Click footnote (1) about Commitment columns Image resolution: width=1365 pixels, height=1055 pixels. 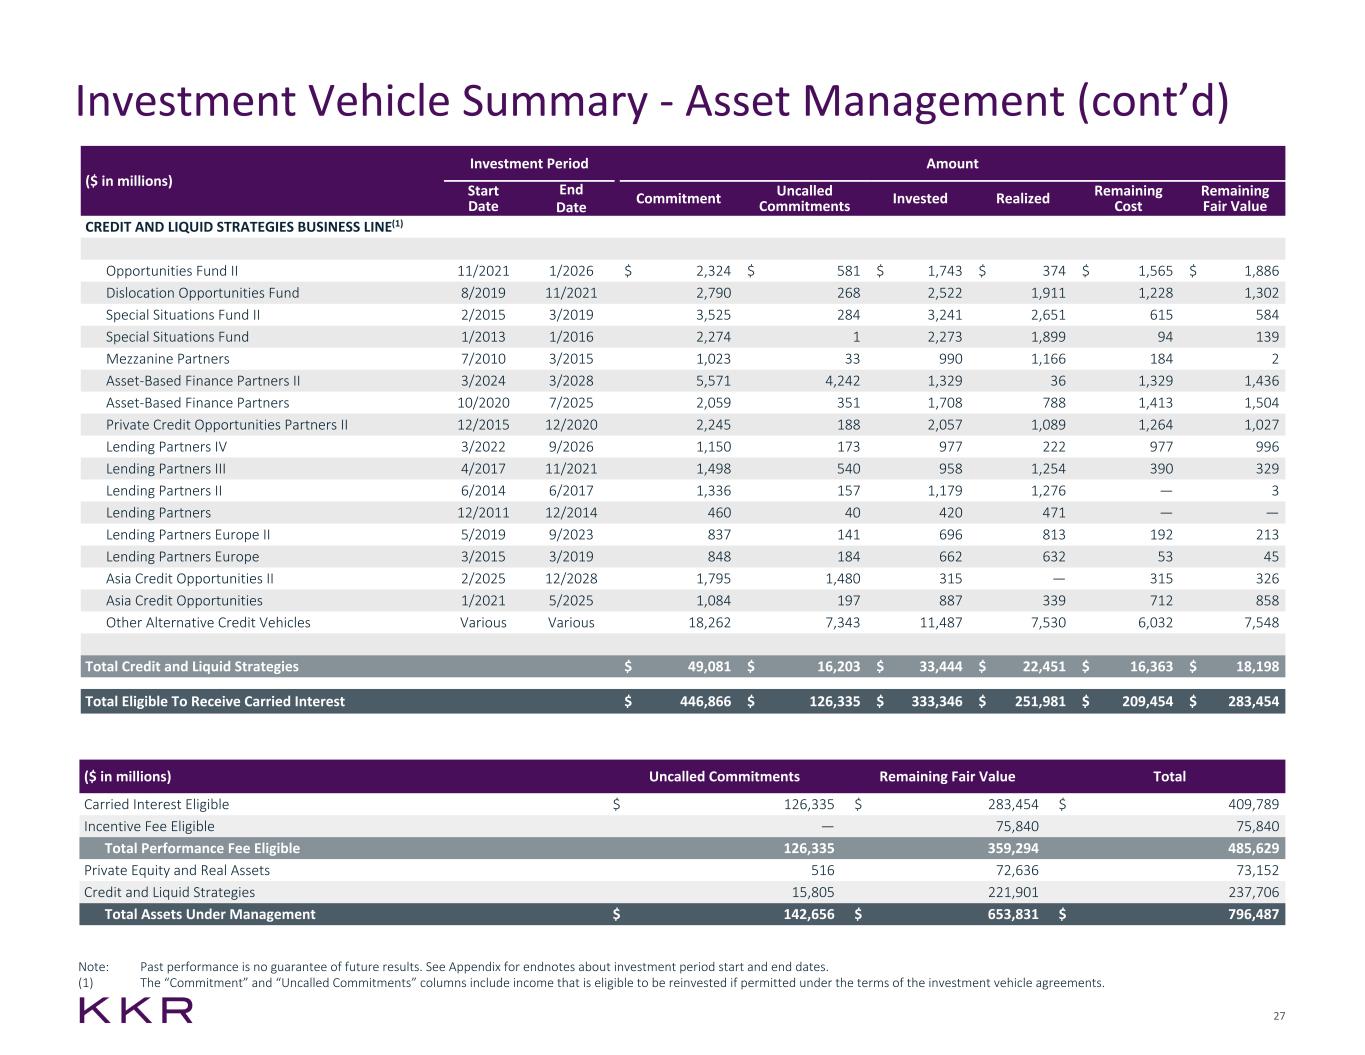tap(622, 983)
